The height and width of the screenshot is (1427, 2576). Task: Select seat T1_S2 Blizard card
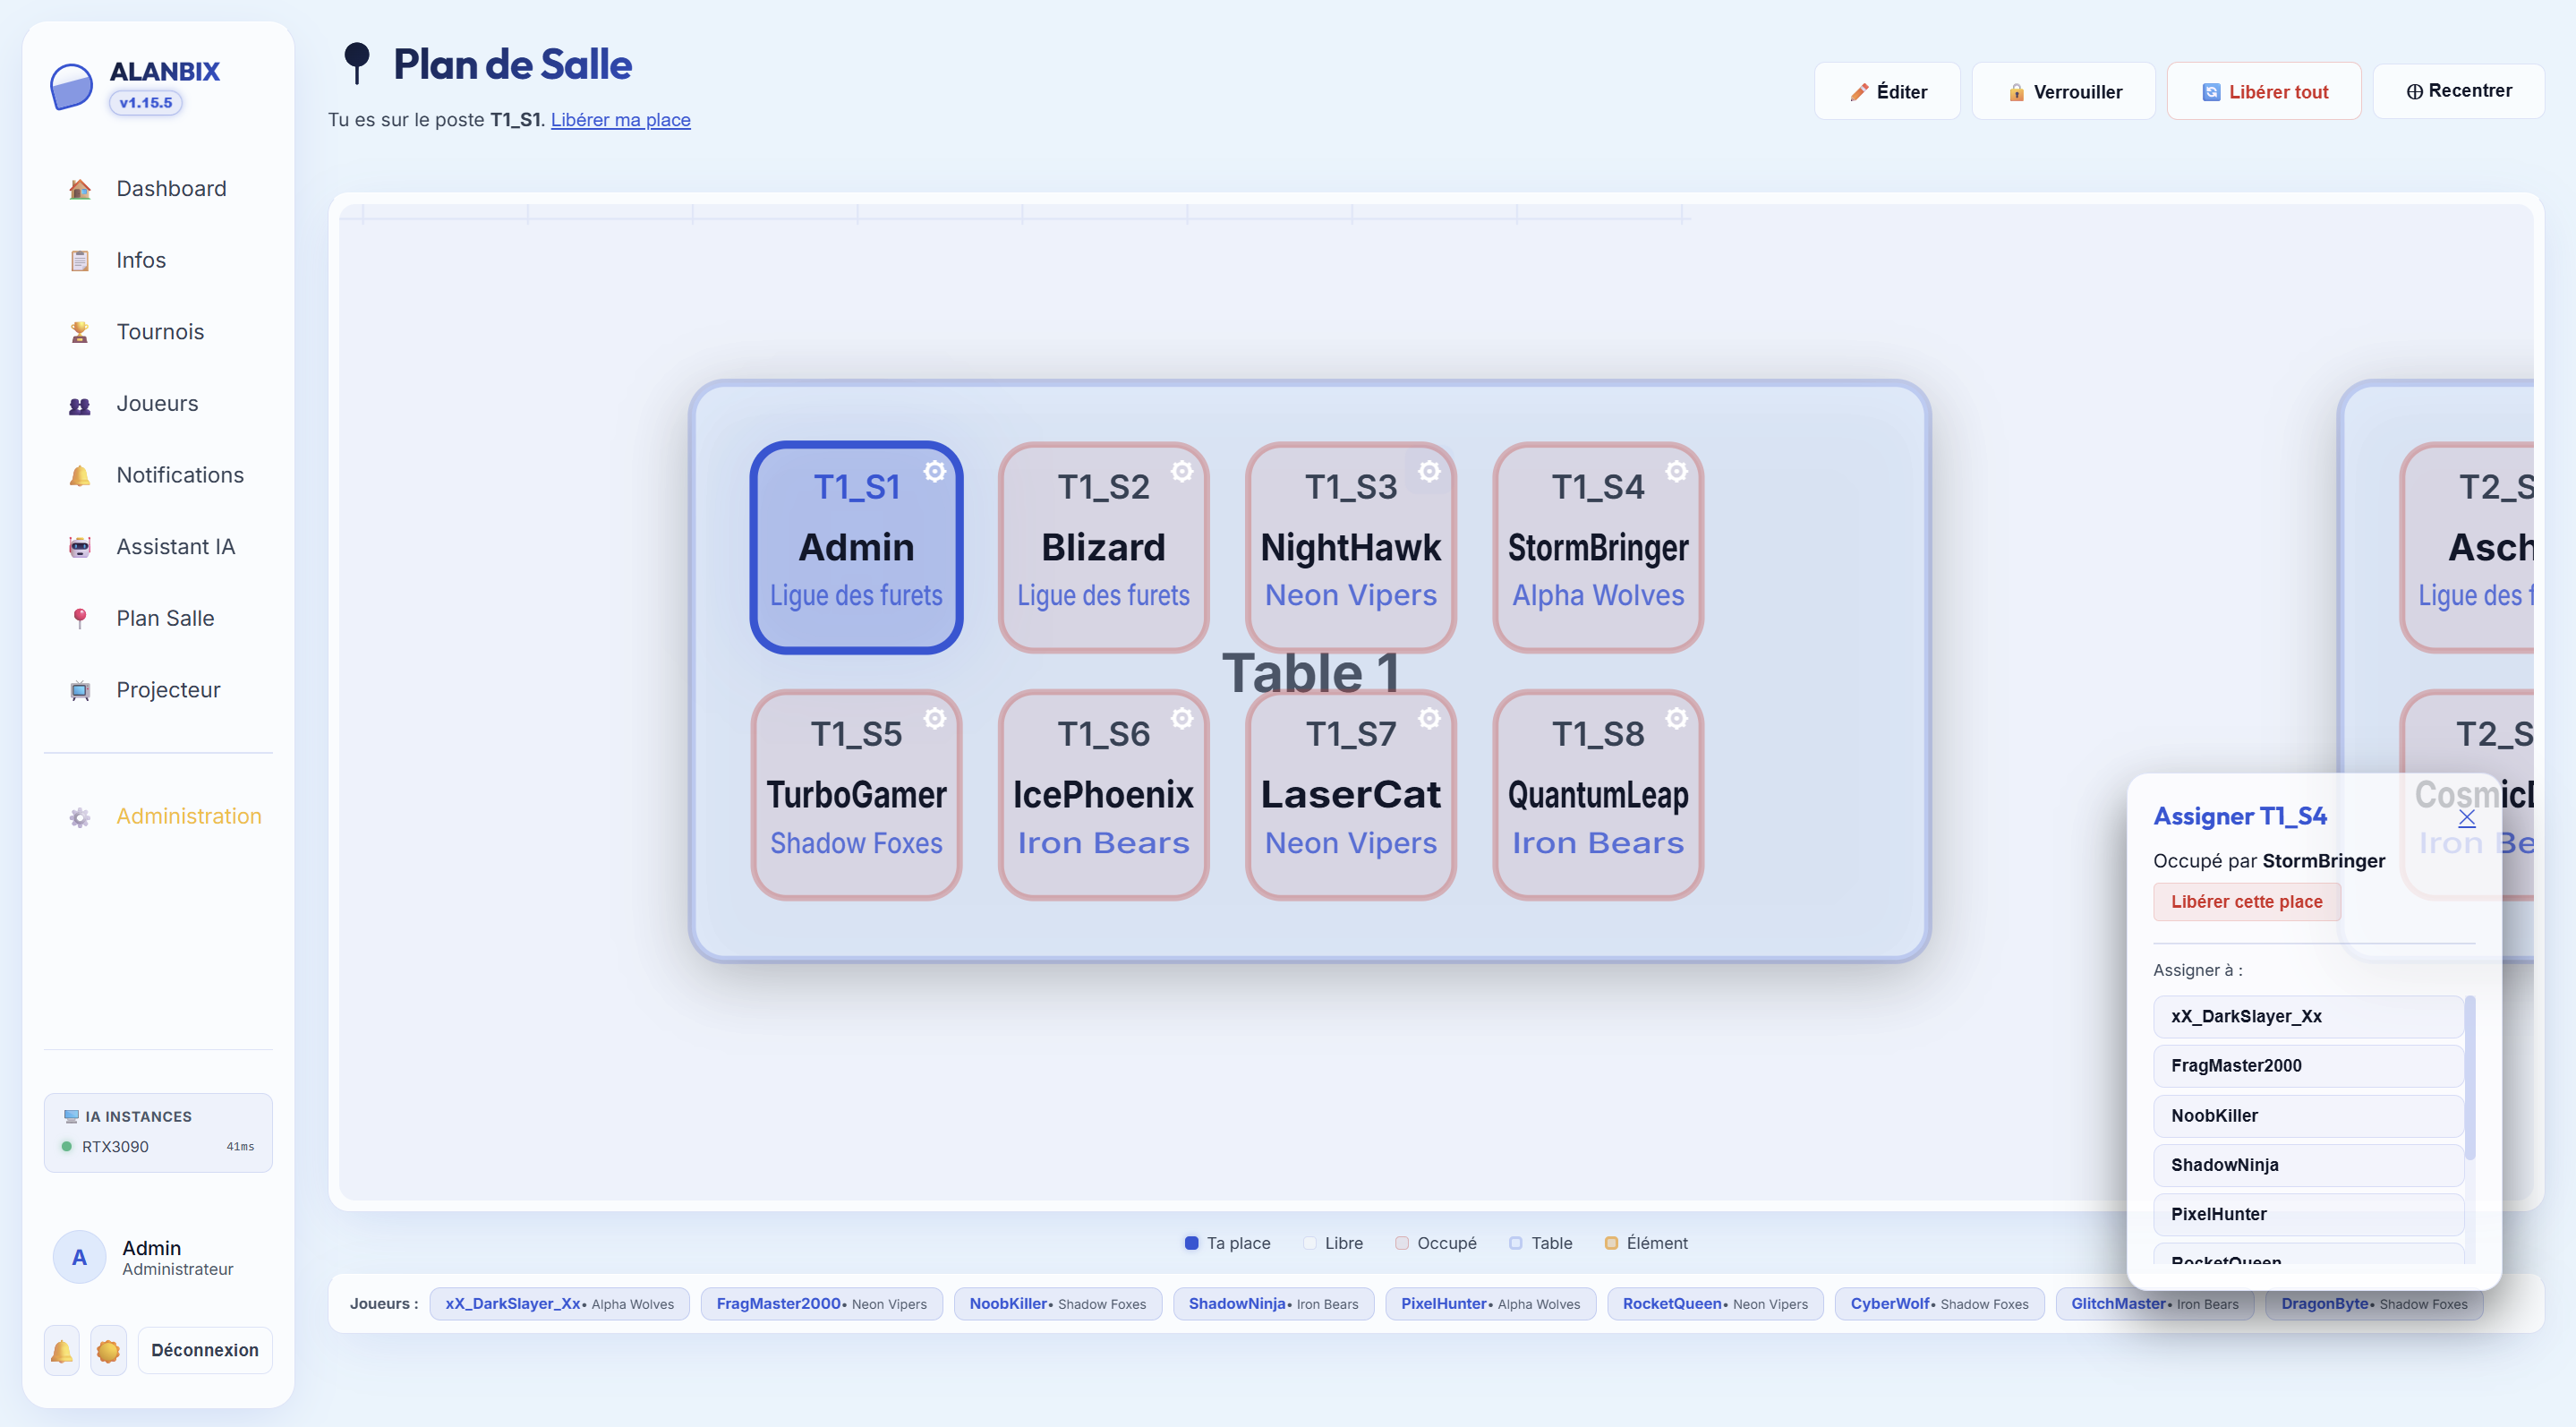pyautogui.click(x=1103, y=547)
